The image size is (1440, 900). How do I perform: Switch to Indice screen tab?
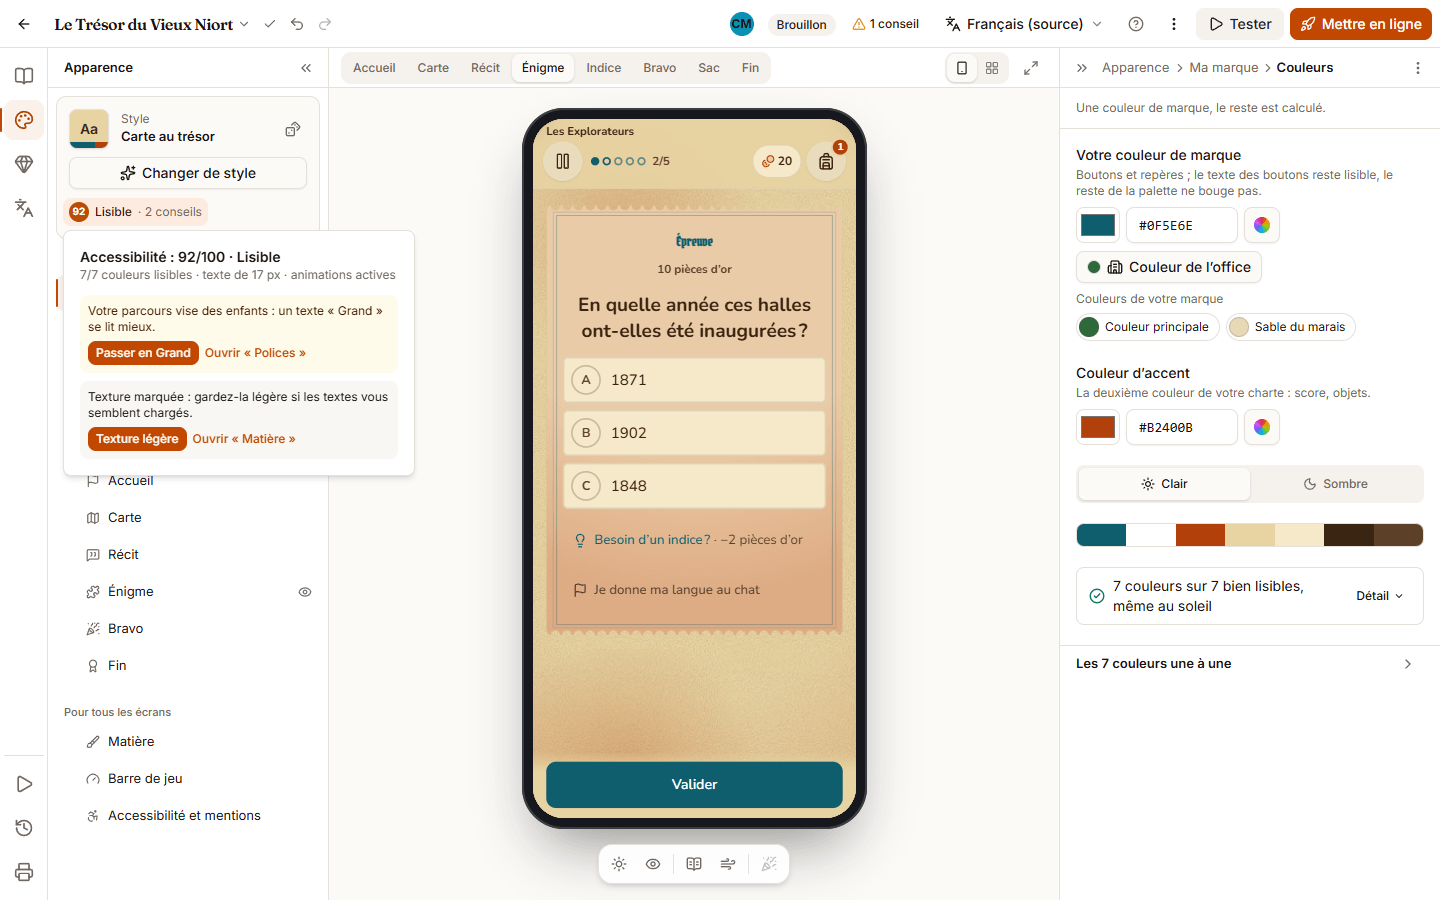tap(603, 68)
